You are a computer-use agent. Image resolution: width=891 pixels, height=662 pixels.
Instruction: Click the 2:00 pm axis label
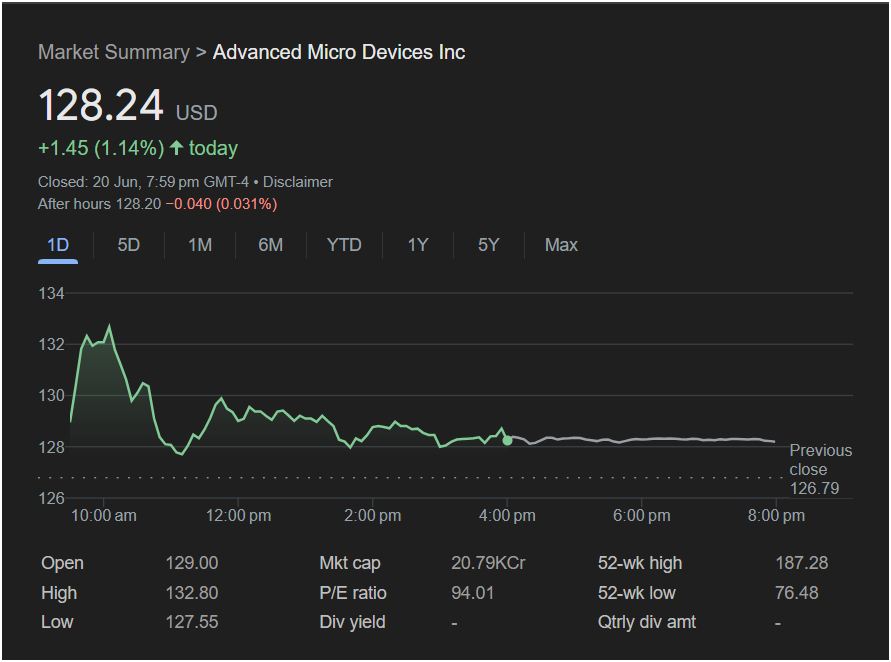(x=372, y=516)
